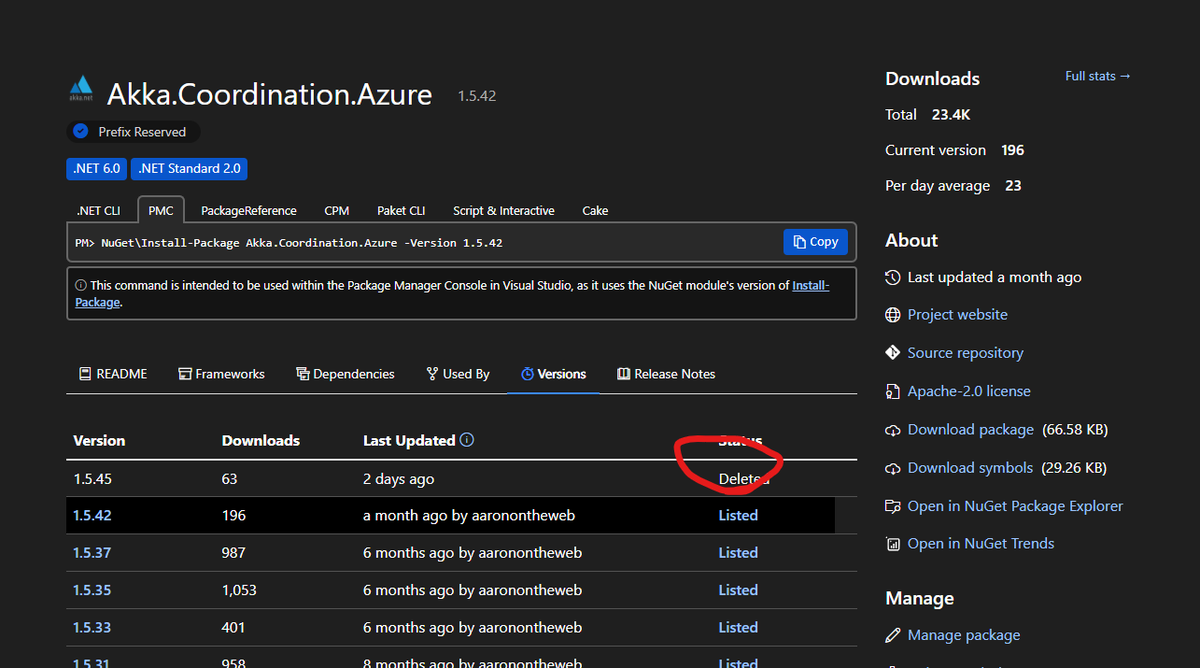Click the info icon in the Package Manager Console note

81,285
